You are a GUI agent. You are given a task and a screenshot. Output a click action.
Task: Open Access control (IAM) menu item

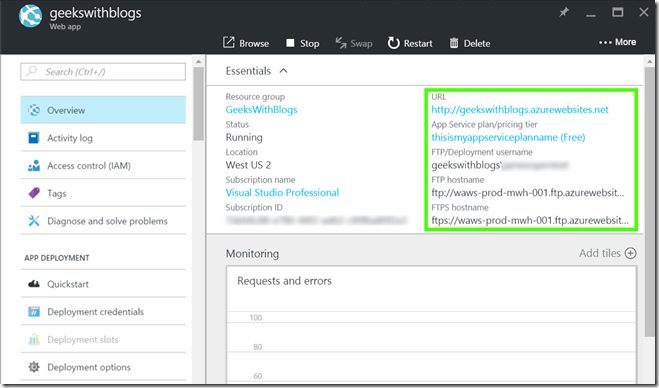point(103,166)
